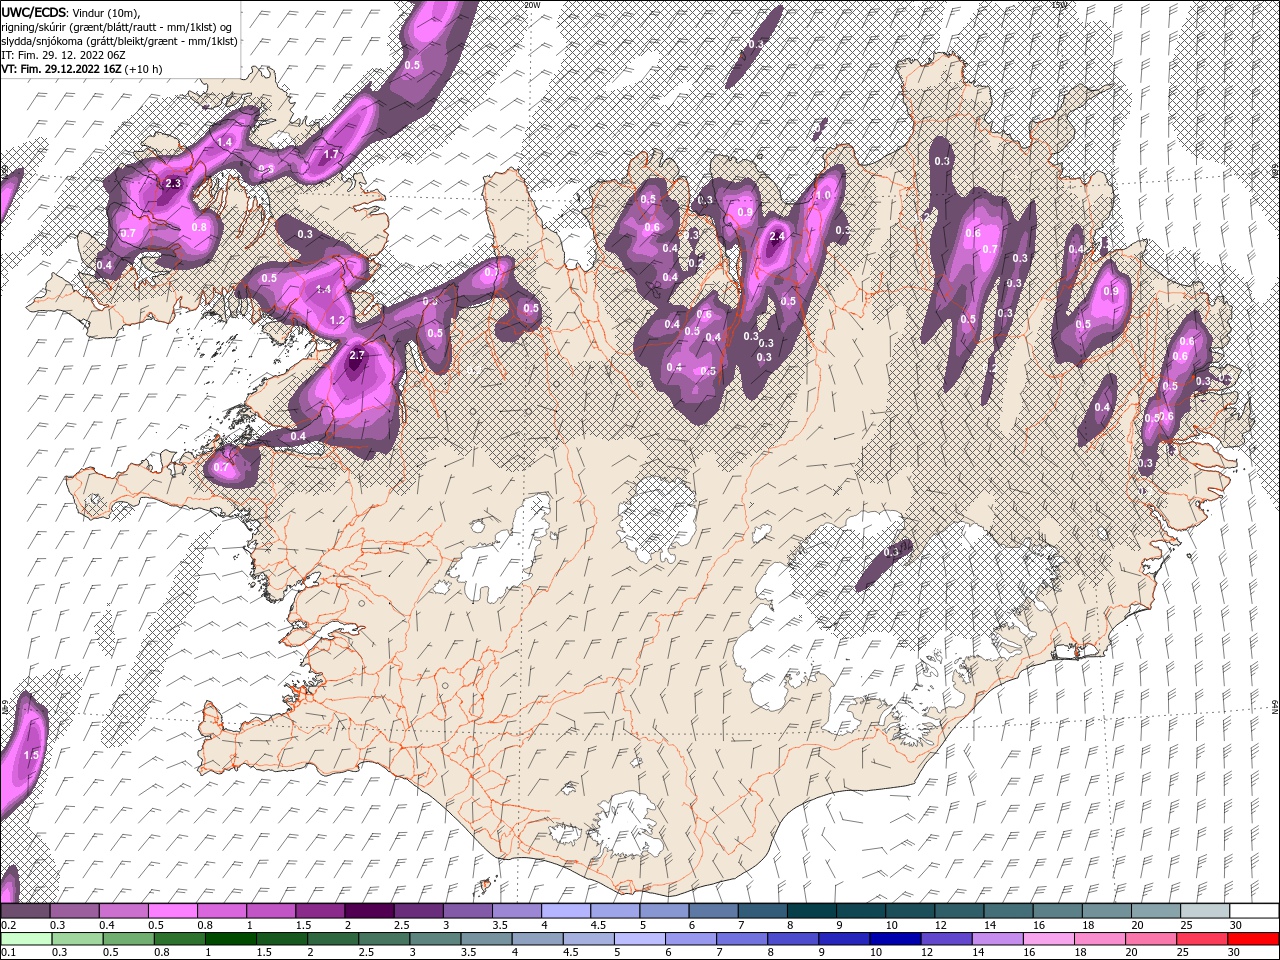Click the 2.4 precipitation value on the map
The width and height of the screenshot is (1280, 960).
click(776, 236)
